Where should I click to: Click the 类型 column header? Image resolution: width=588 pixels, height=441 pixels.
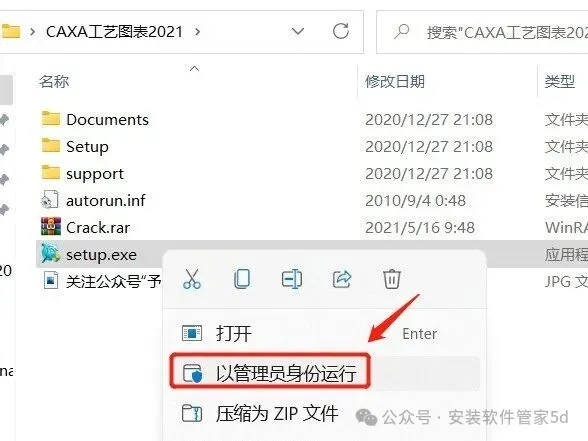pos(560,81)
